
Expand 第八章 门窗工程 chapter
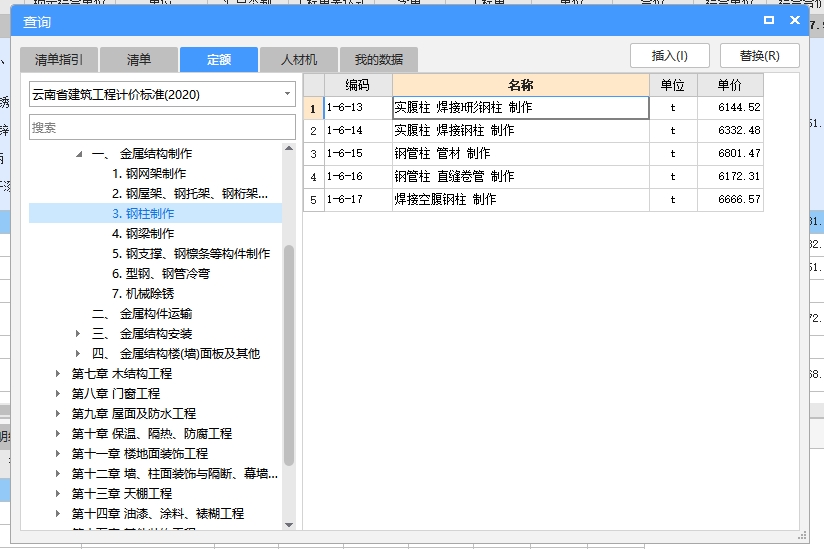tap(58, 393)
